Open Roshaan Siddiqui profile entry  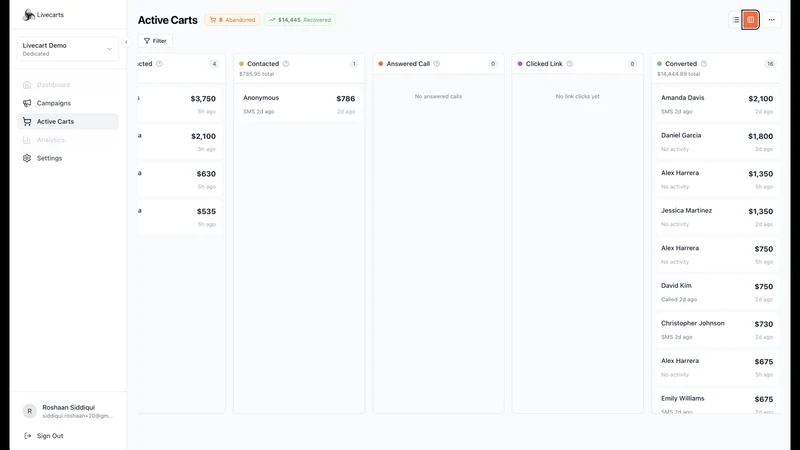[x=68, y=411]
